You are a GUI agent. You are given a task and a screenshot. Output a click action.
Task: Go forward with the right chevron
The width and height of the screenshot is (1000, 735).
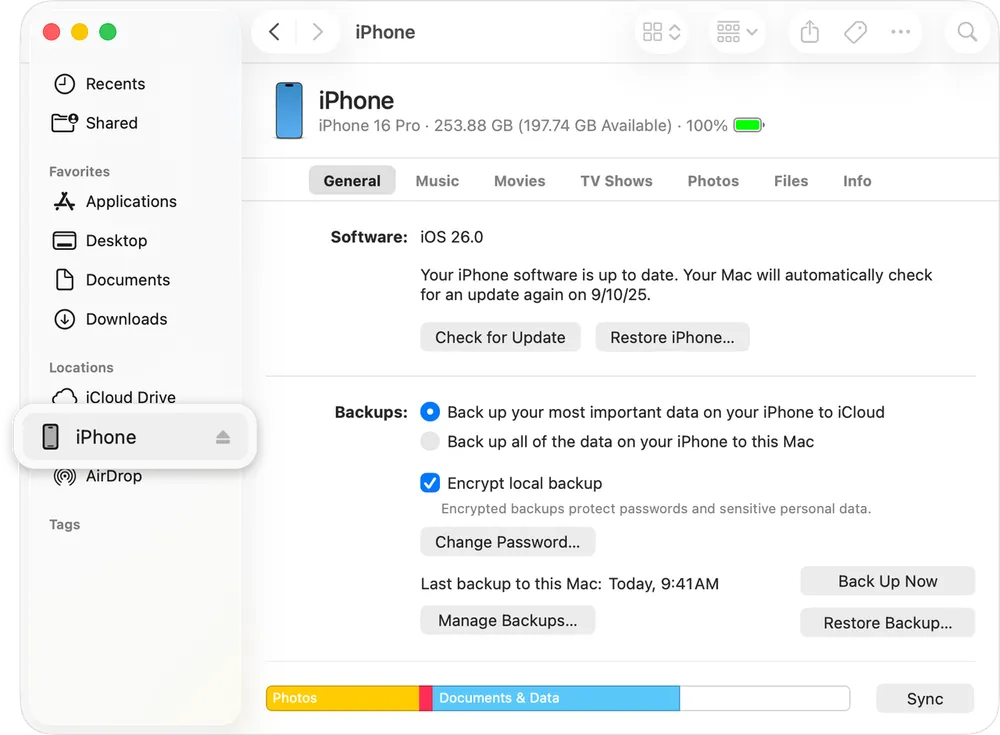317,32
